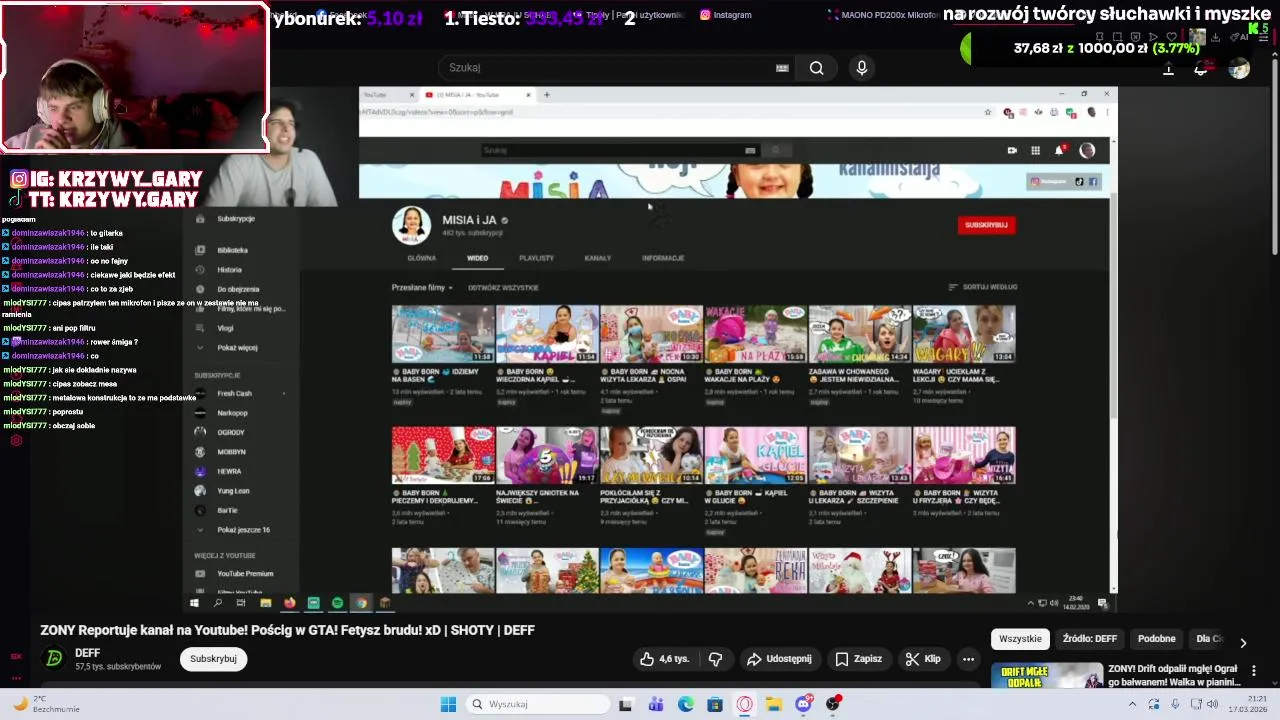This screenshot has width=1280, height=720.
Task: Open the Windows Start button on taskbar
Action: click(x=448, y=704)
